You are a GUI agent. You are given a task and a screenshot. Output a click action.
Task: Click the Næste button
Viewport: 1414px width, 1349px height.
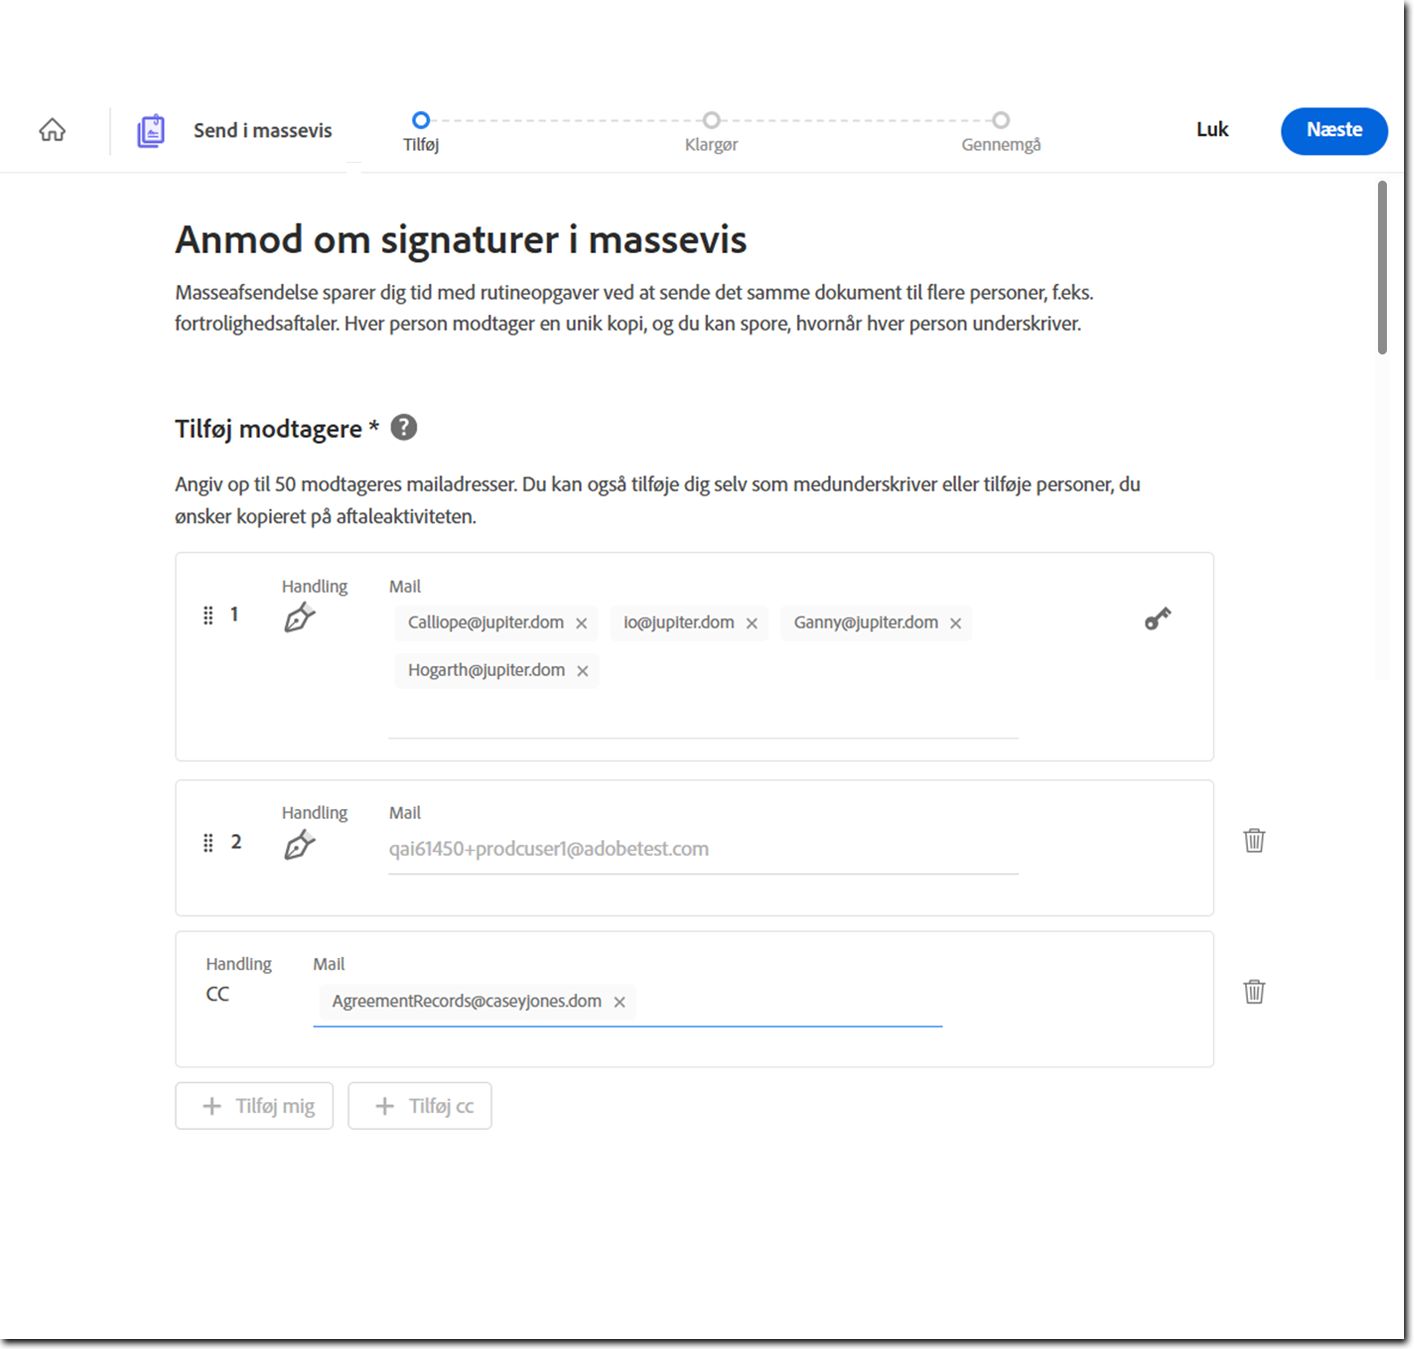(1334, 131)
